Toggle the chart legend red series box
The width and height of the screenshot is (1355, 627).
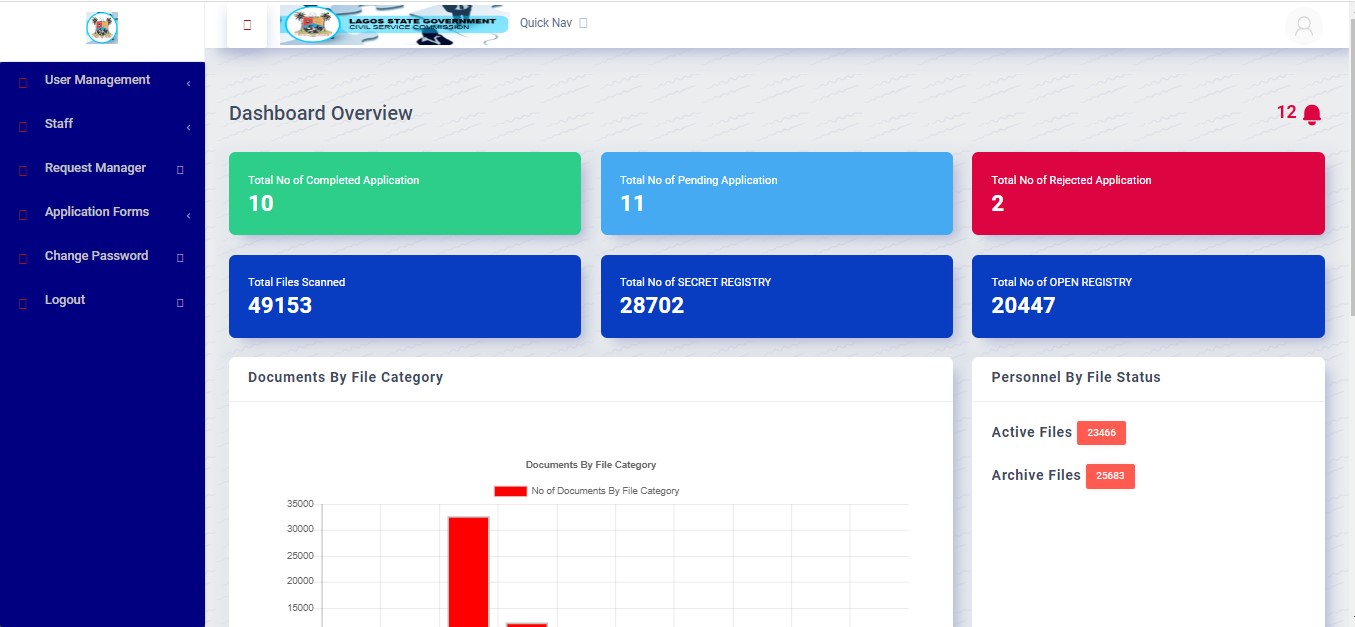tap(510, 491)
